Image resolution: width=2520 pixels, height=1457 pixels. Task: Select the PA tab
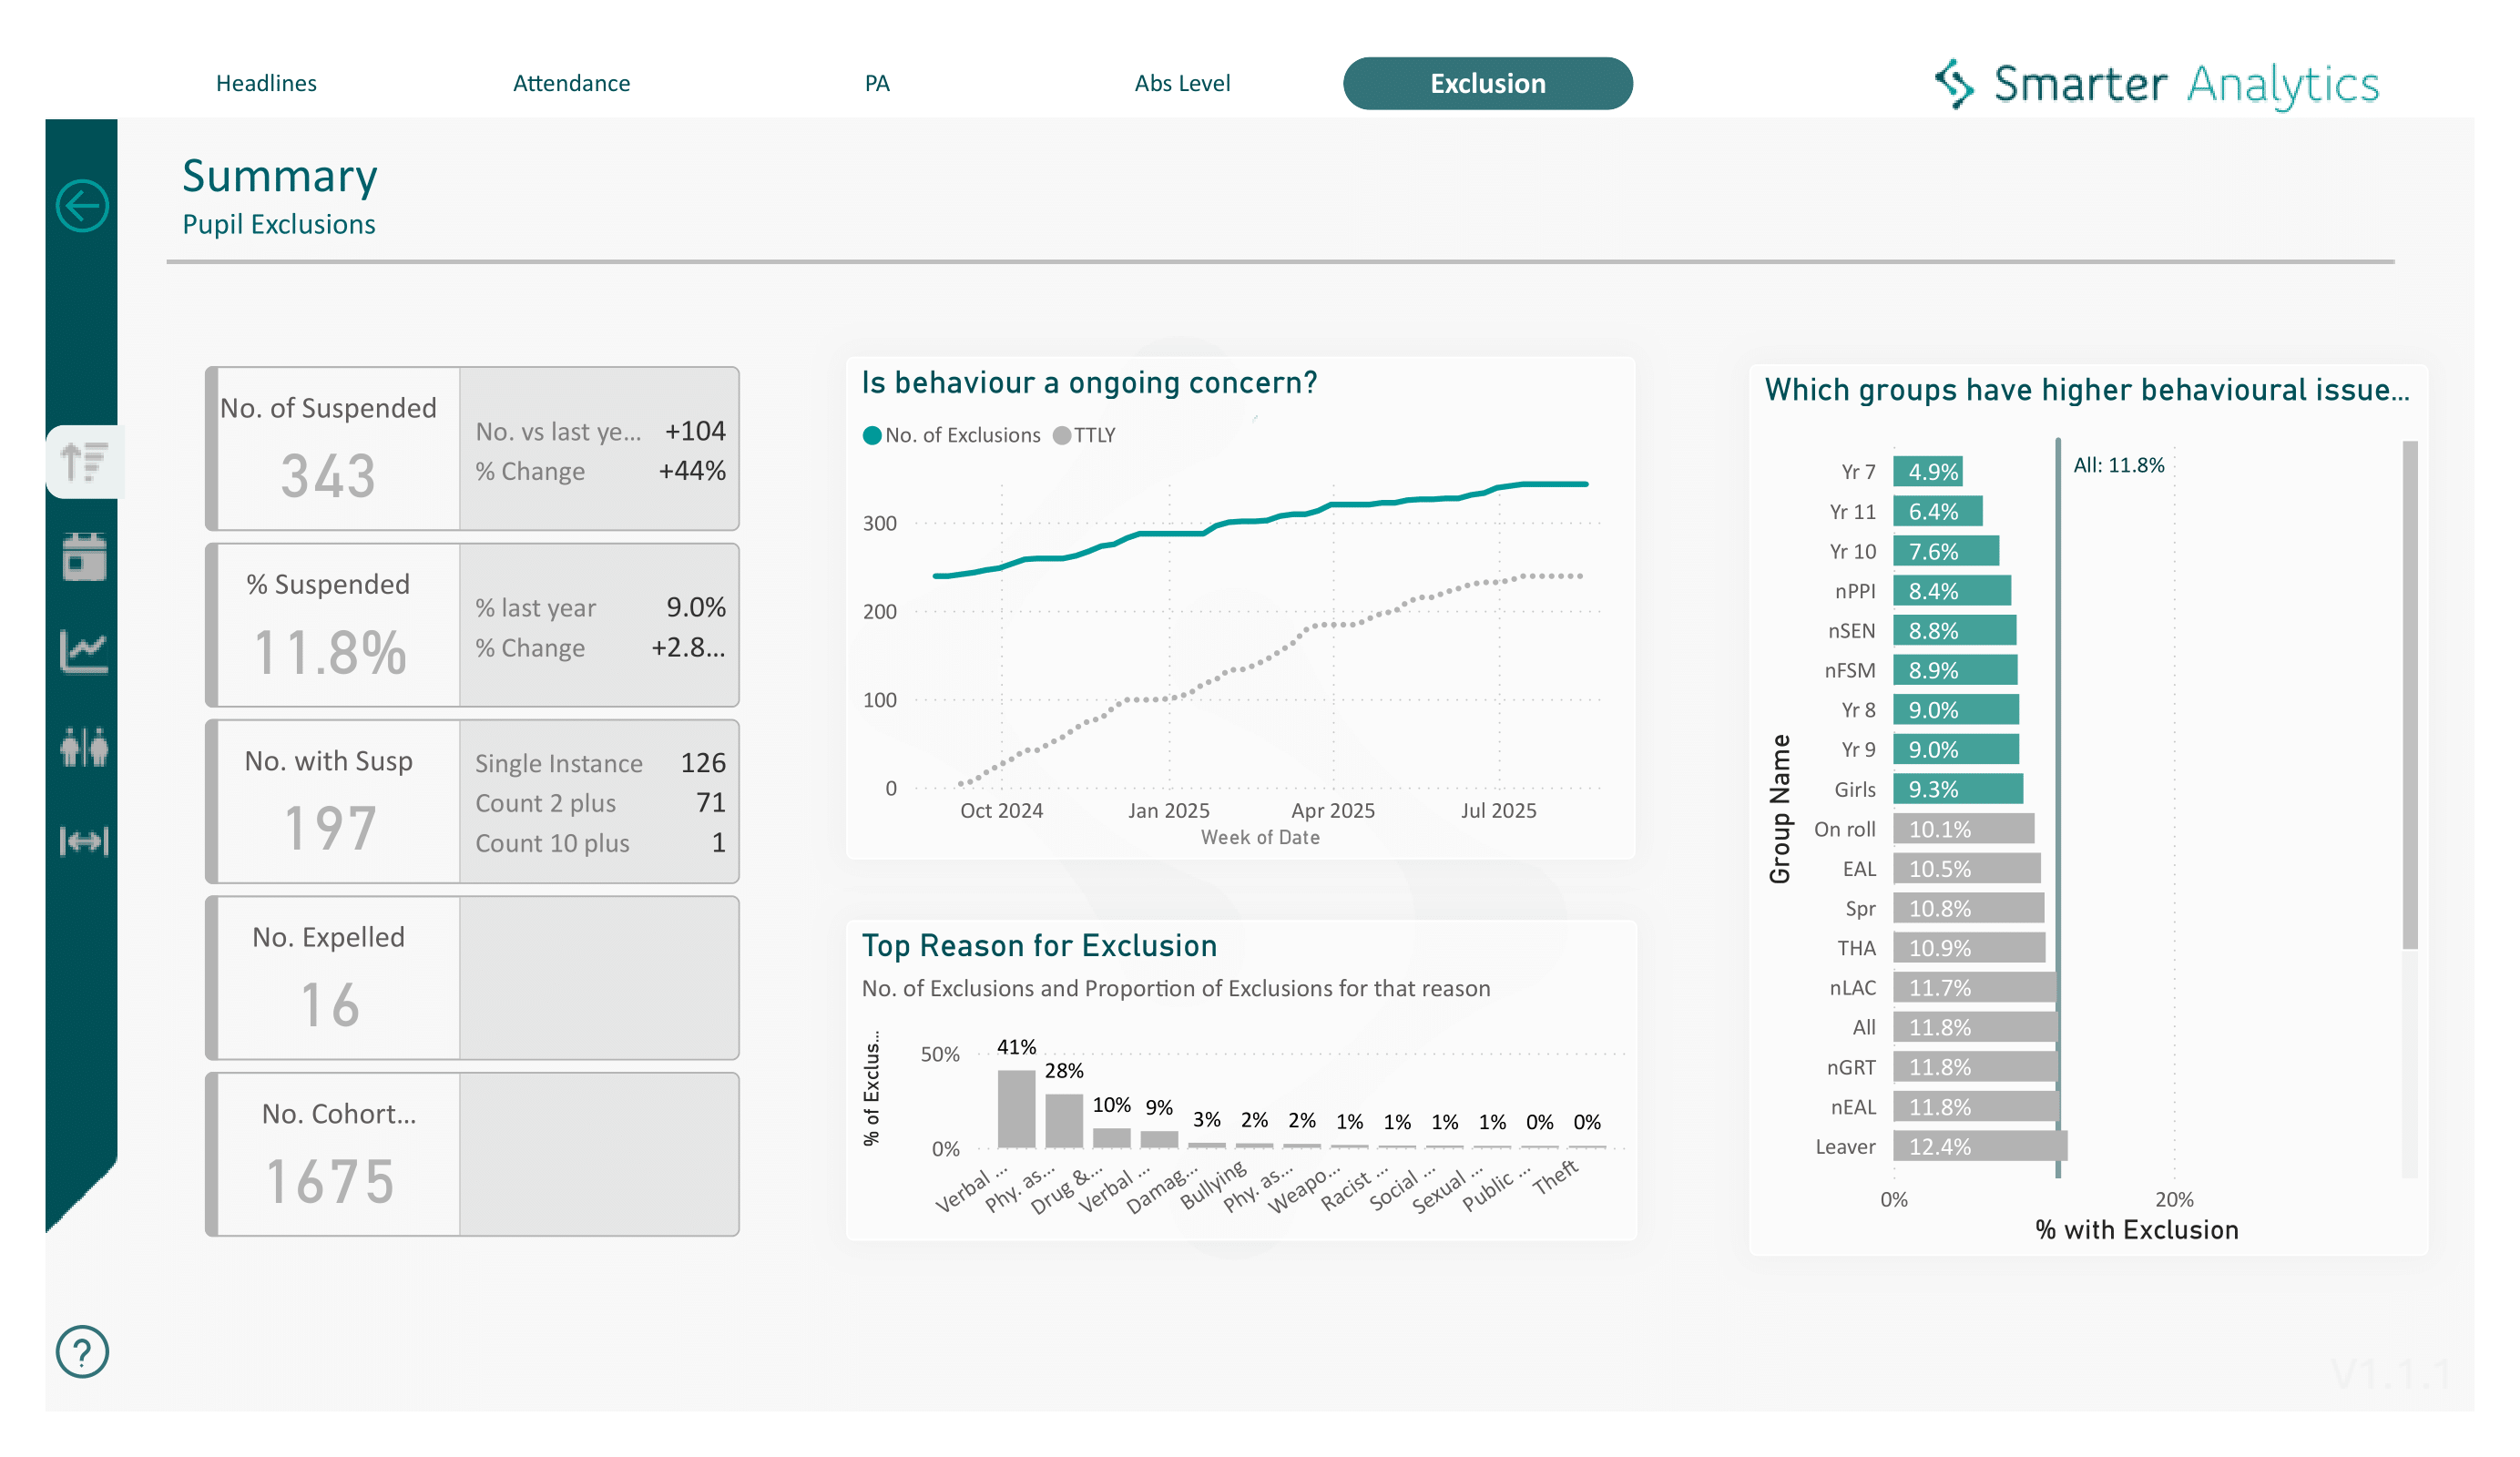[x=877, y=83]
